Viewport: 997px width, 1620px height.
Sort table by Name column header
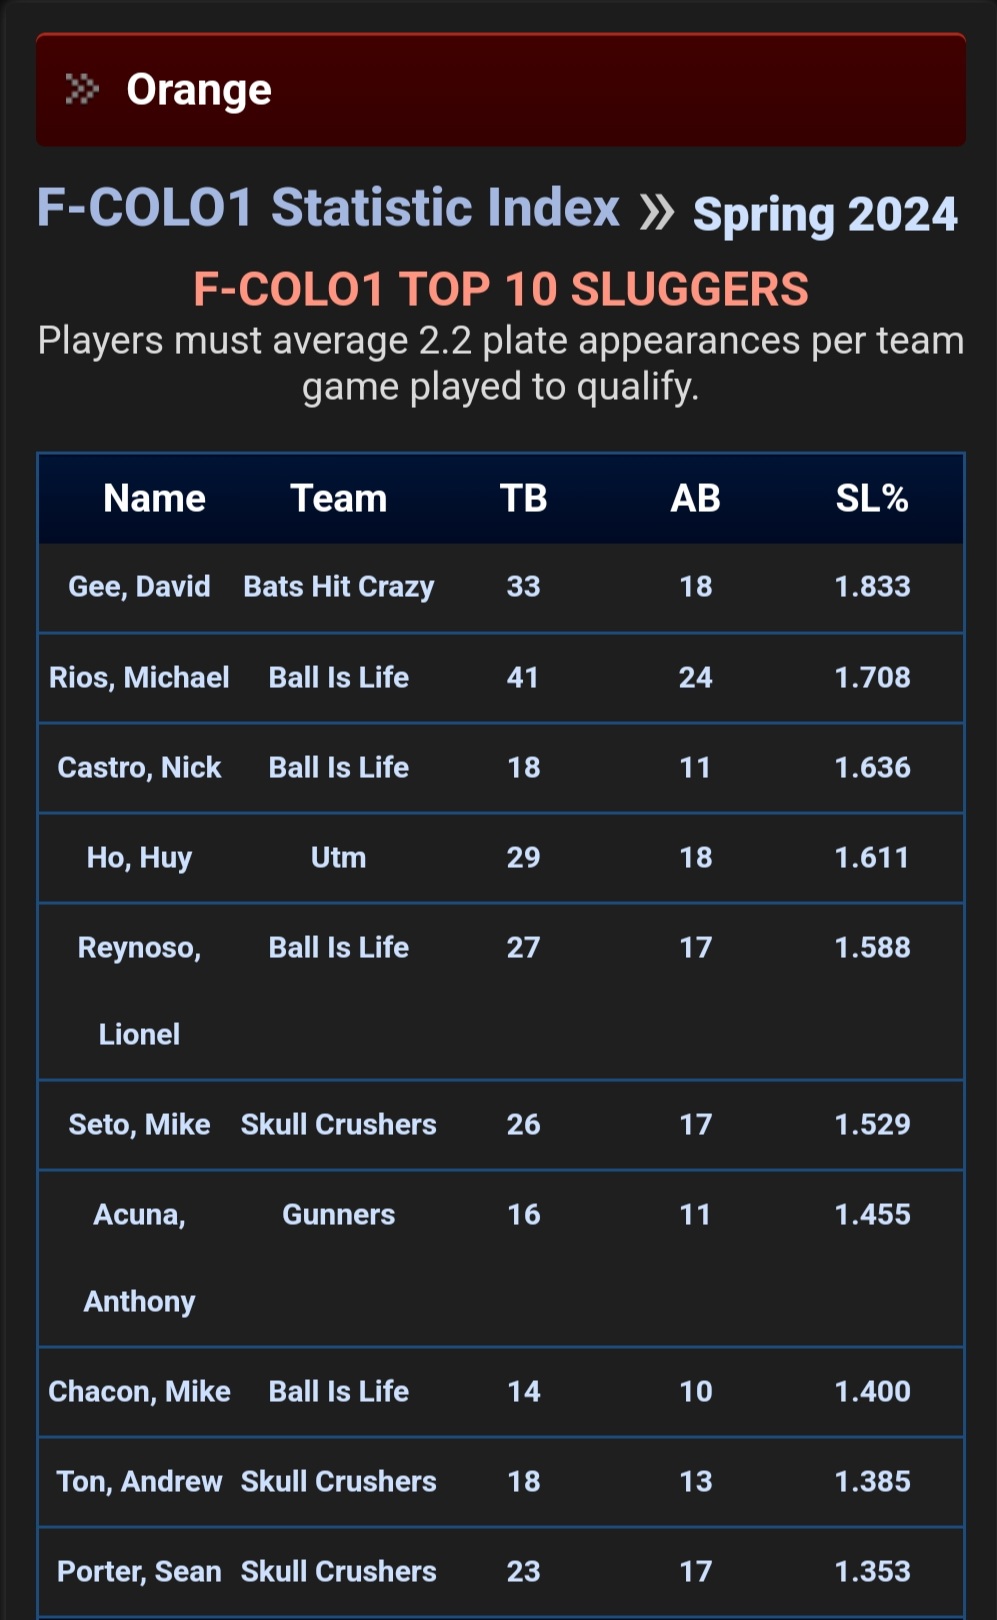point(154,498)
